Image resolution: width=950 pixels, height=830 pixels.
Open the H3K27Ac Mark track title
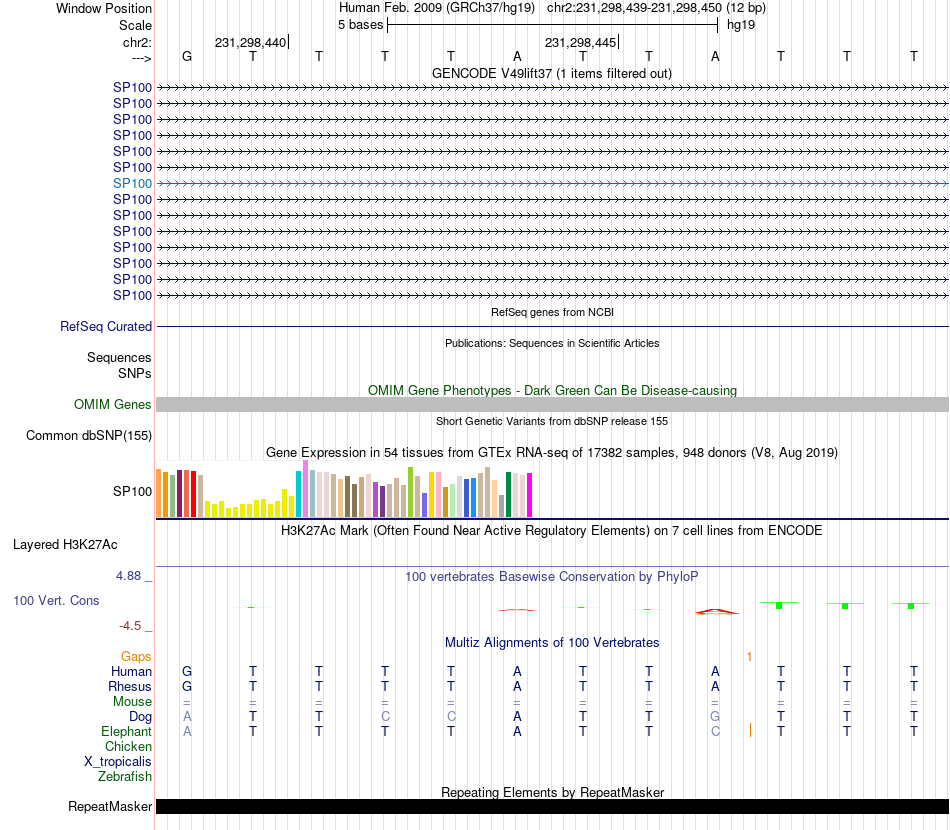(x=552, y=531)
